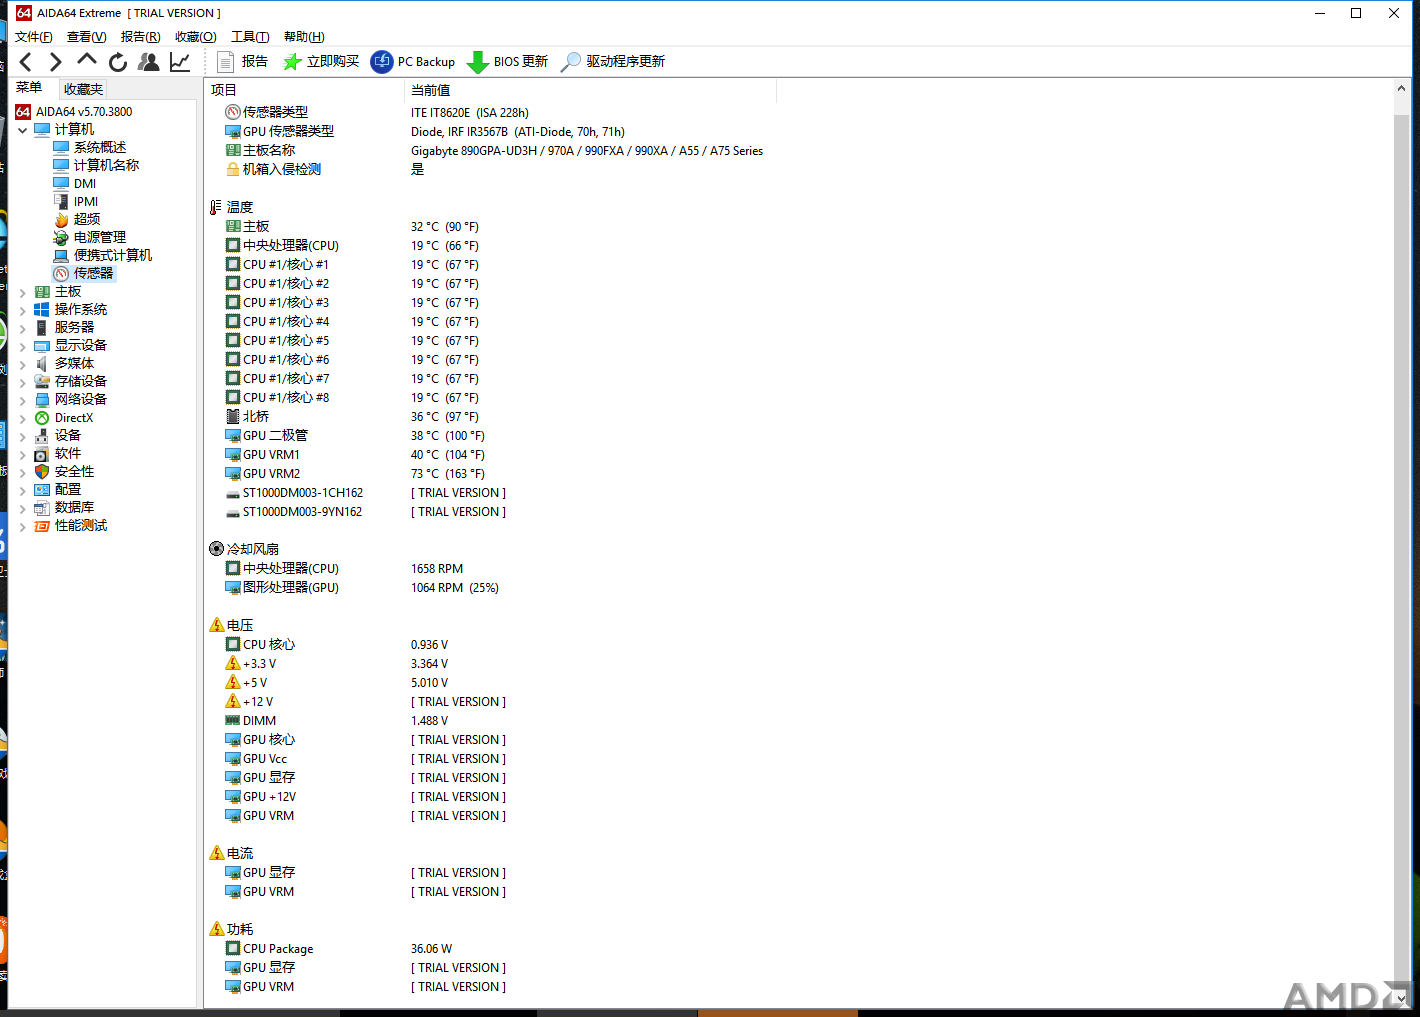Click the 当前值 column header
Image resolution: width=1420 pixels, height=1017 pixels.
click(x=590, y=90)
